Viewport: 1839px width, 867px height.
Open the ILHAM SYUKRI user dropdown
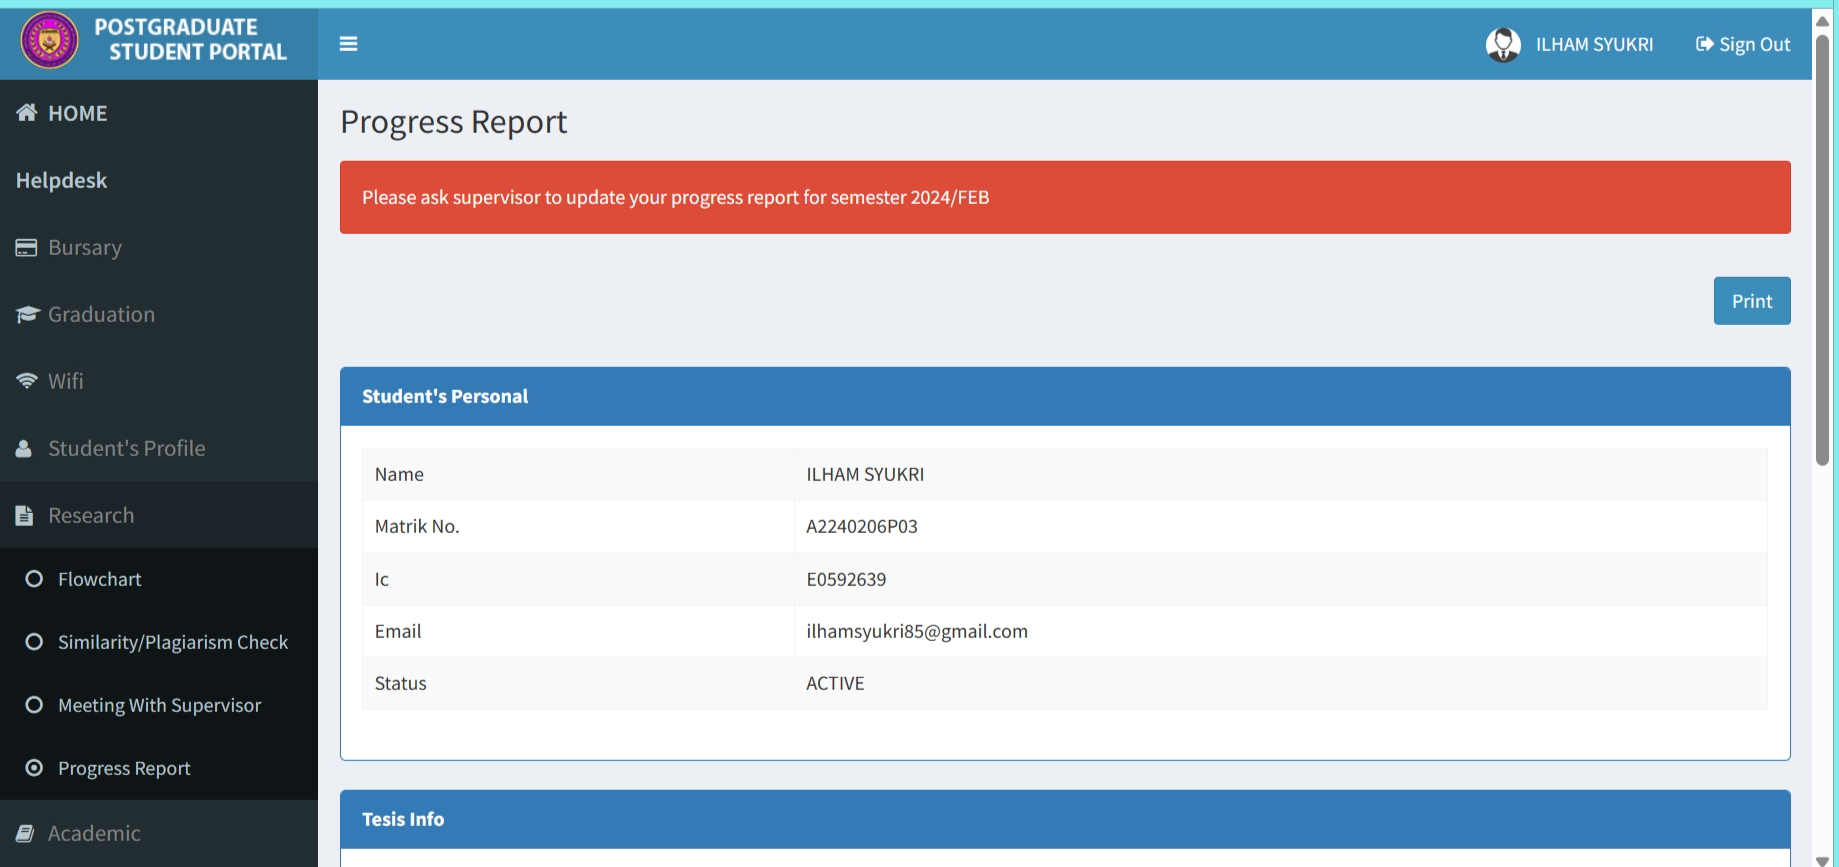(x=1594, y=45)
